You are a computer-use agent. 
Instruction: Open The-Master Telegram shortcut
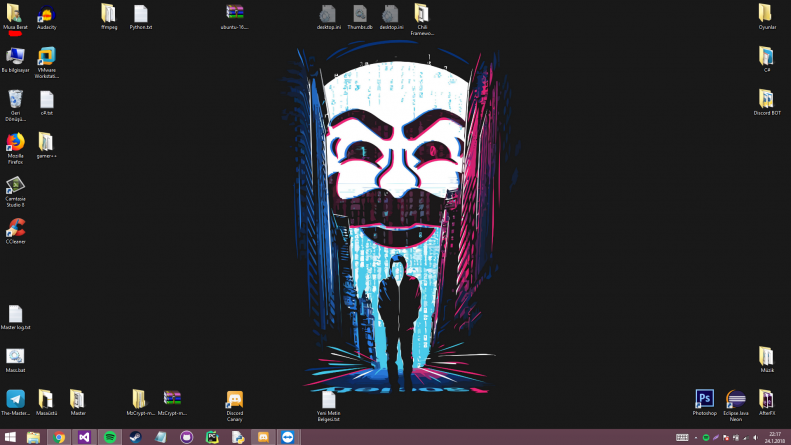click(x=15, y=402)
